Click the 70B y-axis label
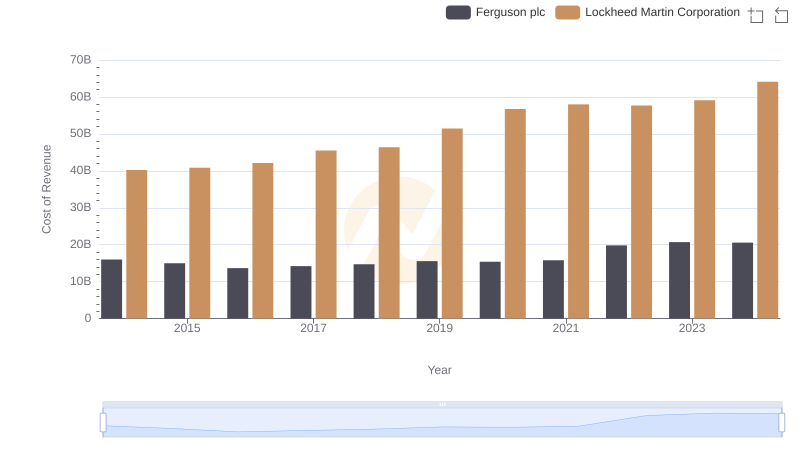The image size is (800, 461). (81, 60)
